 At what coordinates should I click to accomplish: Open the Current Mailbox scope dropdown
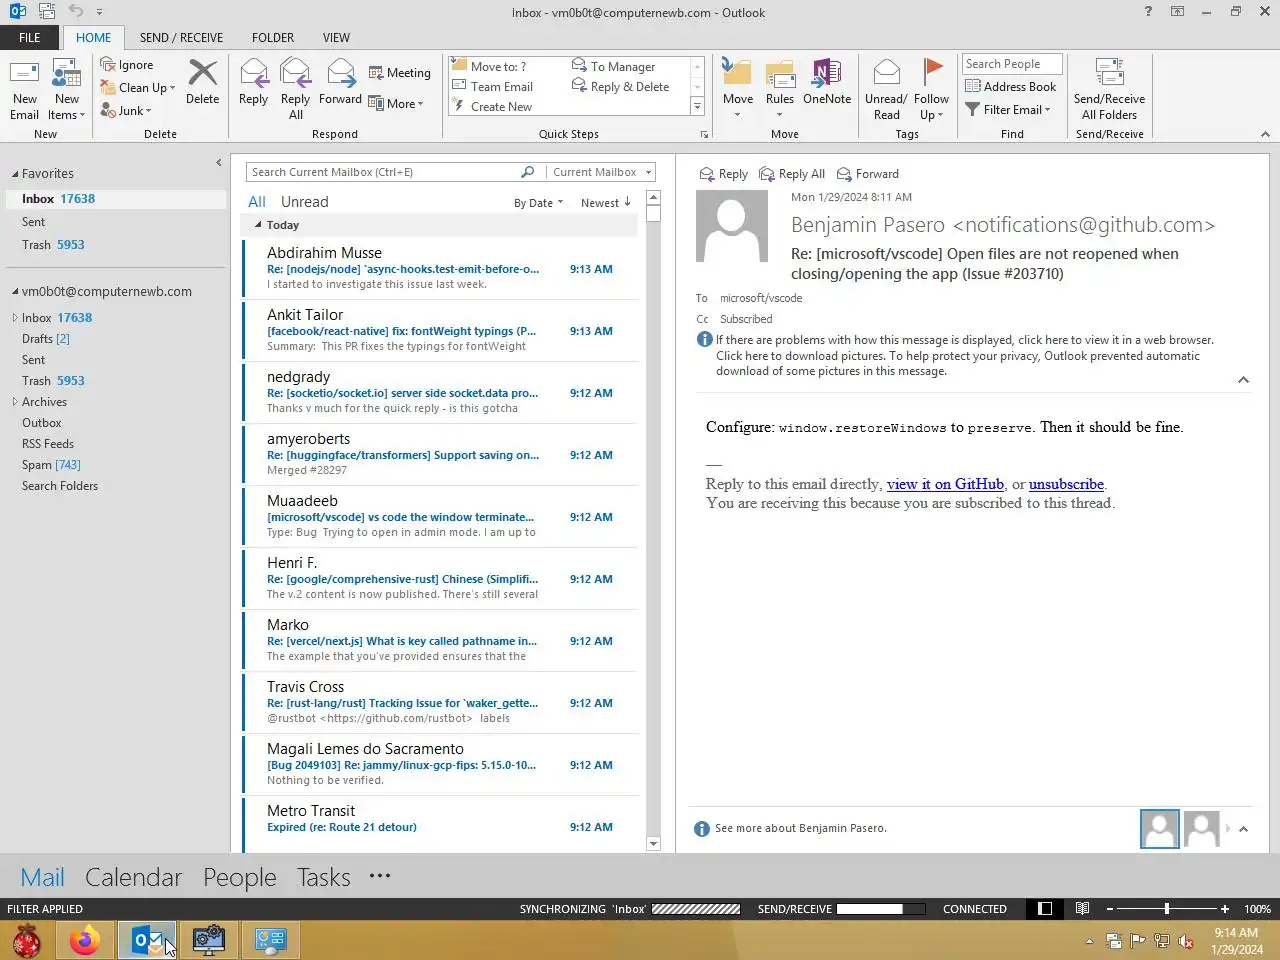coord(601,172)
